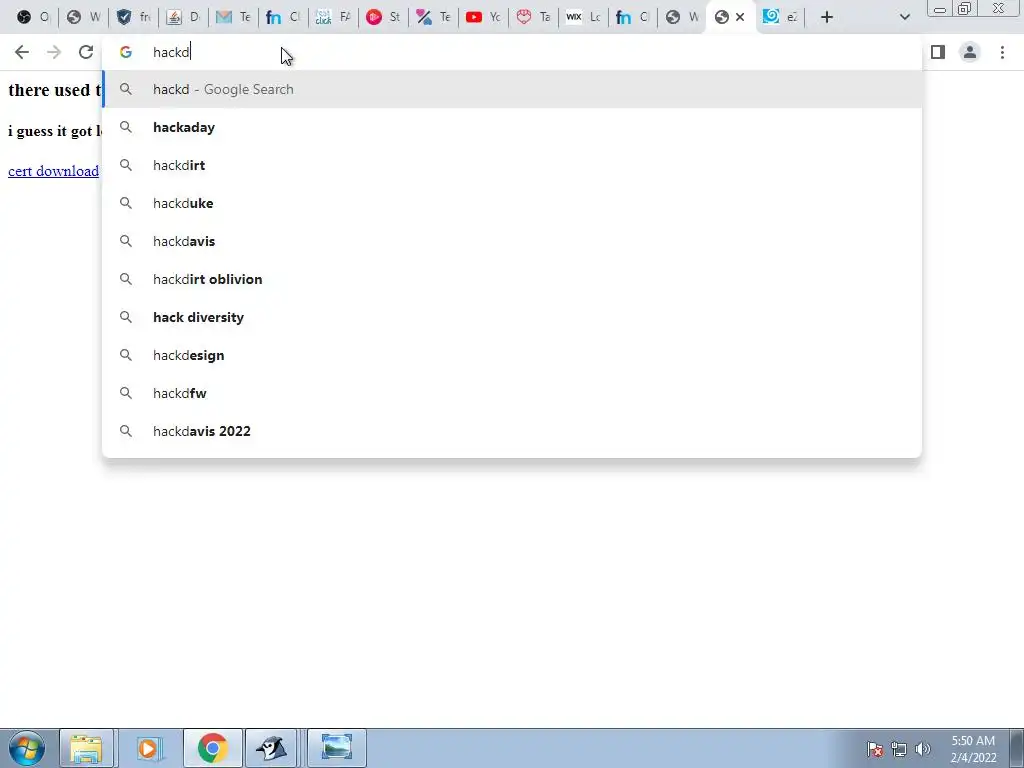Open network status icon in system tray
1024x768 pixels.
coord(899,749)
